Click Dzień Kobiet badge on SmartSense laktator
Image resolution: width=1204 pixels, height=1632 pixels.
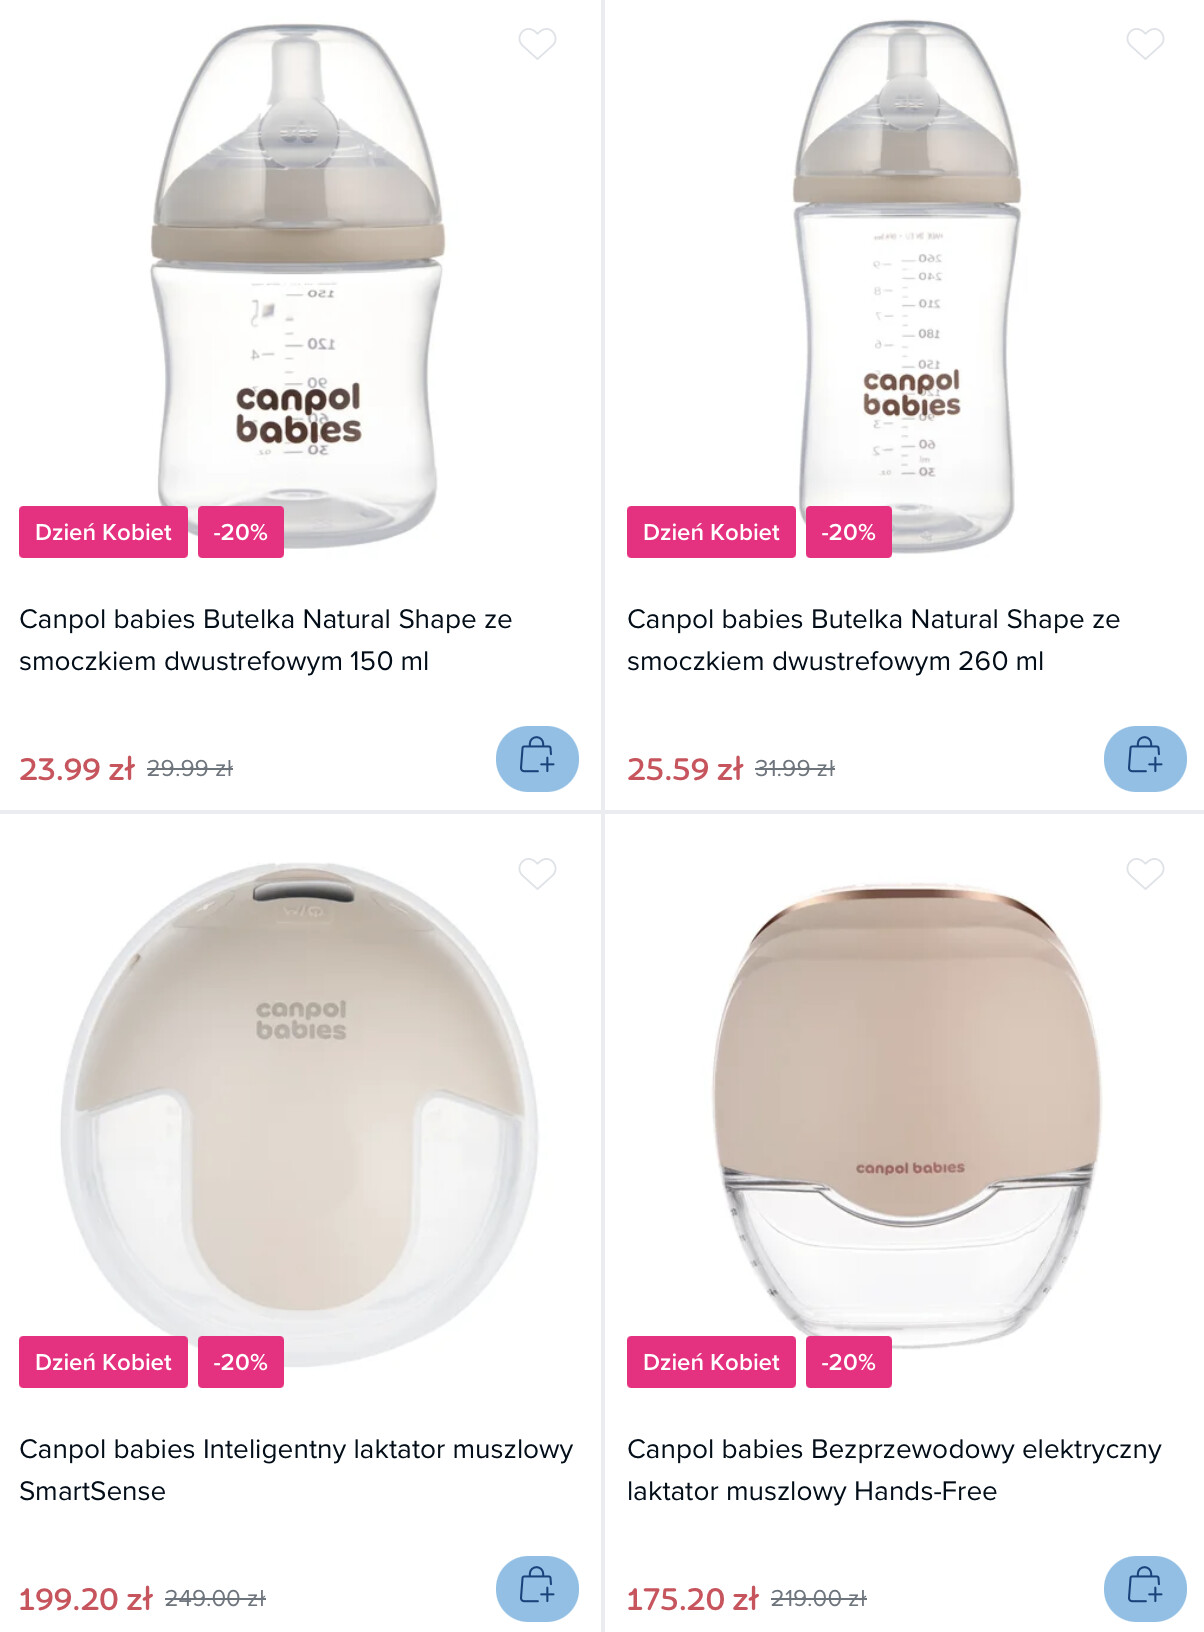(103, 1362)
